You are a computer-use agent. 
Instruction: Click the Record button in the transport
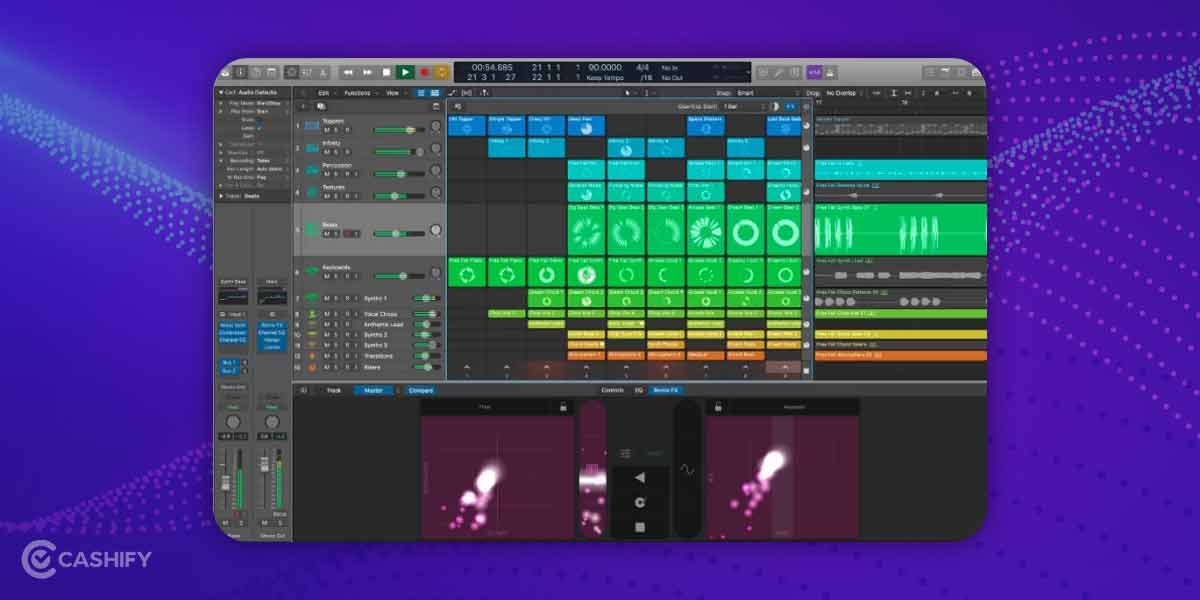click(x=424, y=71)
